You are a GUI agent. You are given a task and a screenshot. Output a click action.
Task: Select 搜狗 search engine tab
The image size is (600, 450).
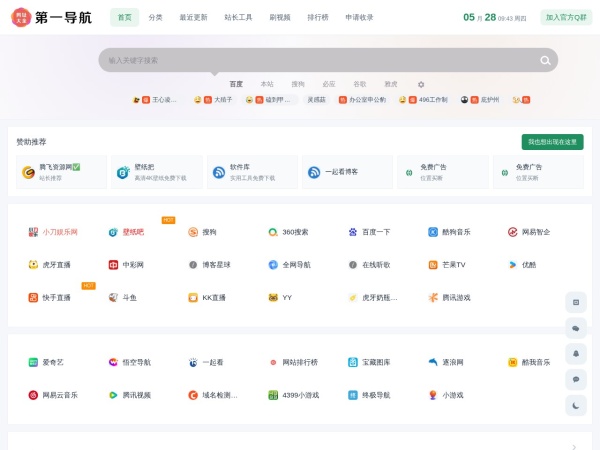point(298,84)
